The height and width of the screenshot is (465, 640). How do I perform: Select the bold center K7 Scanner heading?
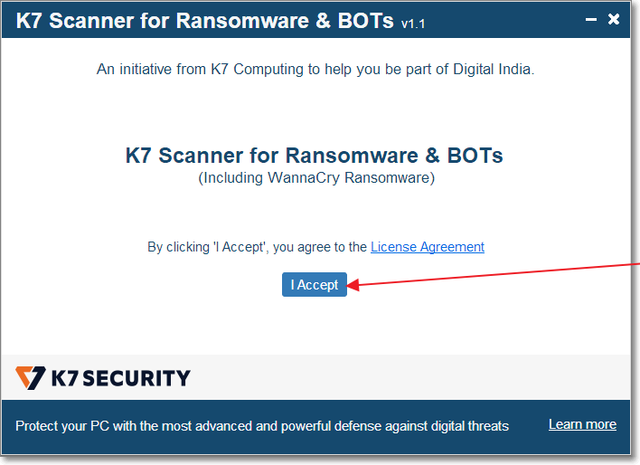(x=314, y=156)
